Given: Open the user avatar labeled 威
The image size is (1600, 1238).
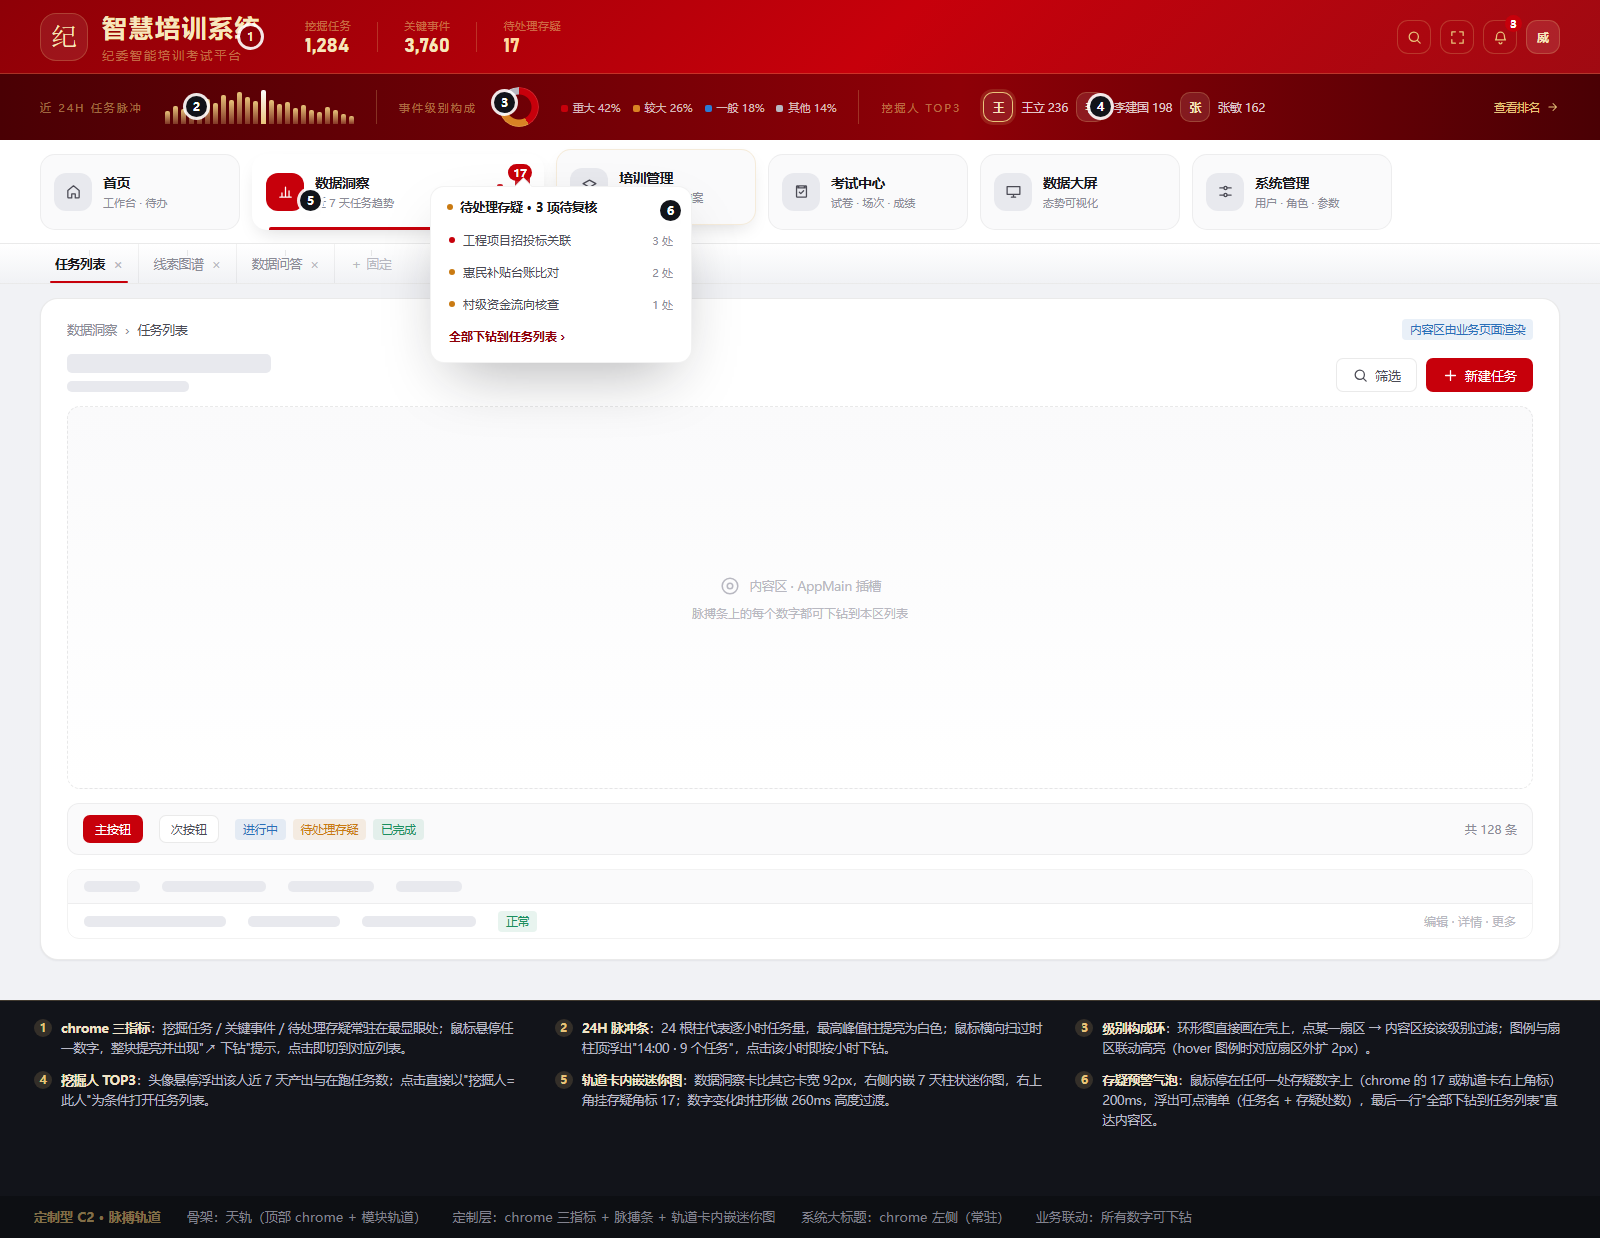Looking at the screenshot, I should [x=1543, y=37].
